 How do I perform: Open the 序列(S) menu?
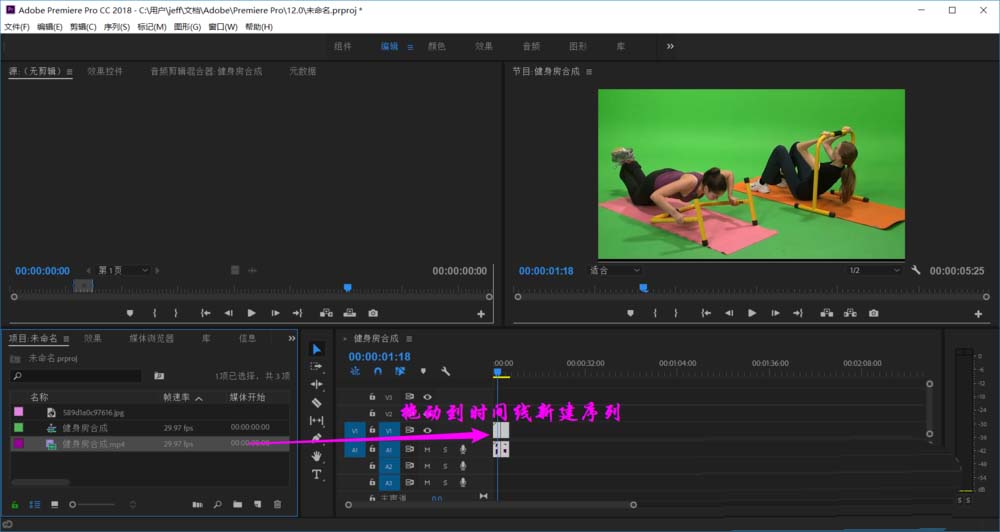click(117, 27)
